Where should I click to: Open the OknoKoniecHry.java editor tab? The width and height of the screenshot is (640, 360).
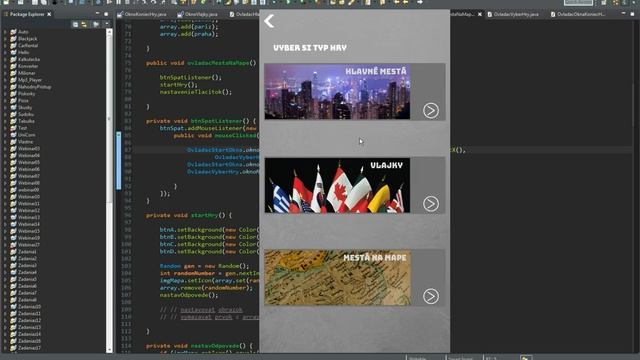click(x=142, y=14)
